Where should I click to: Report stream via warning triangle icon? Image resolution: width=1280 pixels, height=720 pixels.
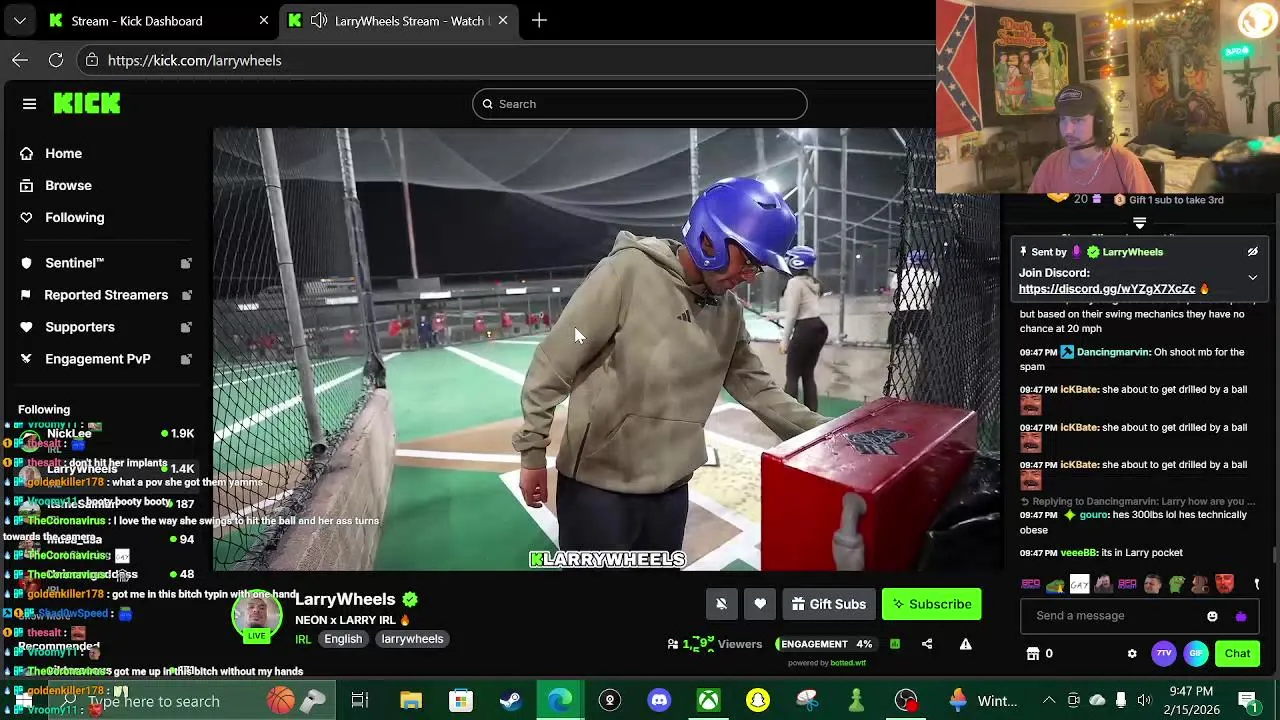click(966, 644)
